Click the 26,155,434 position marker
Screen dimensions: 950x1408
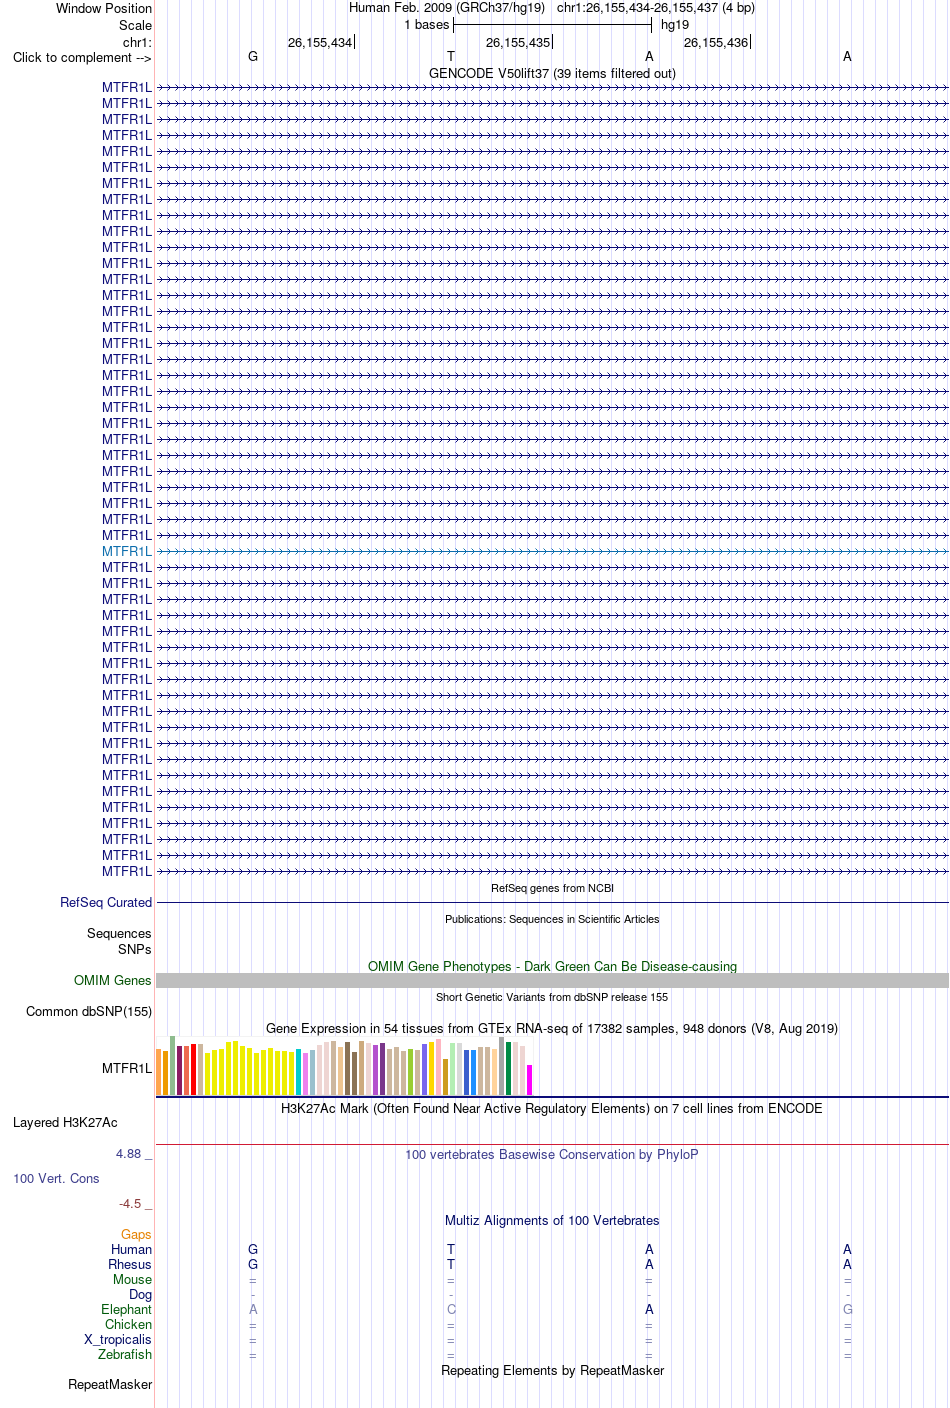point(320,42)
